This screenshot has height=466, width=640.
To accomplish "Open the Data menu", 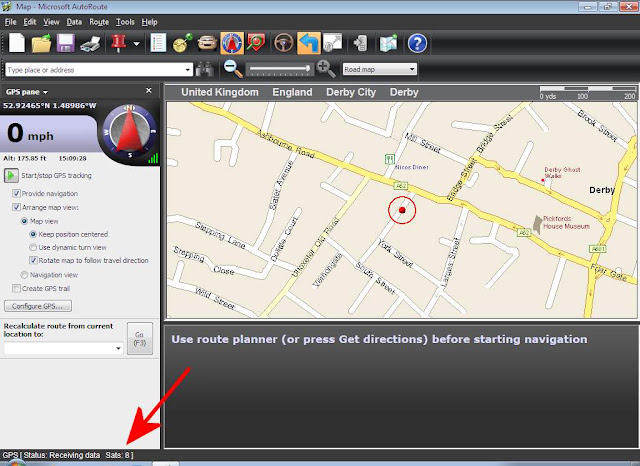I will tap(74, 22).
